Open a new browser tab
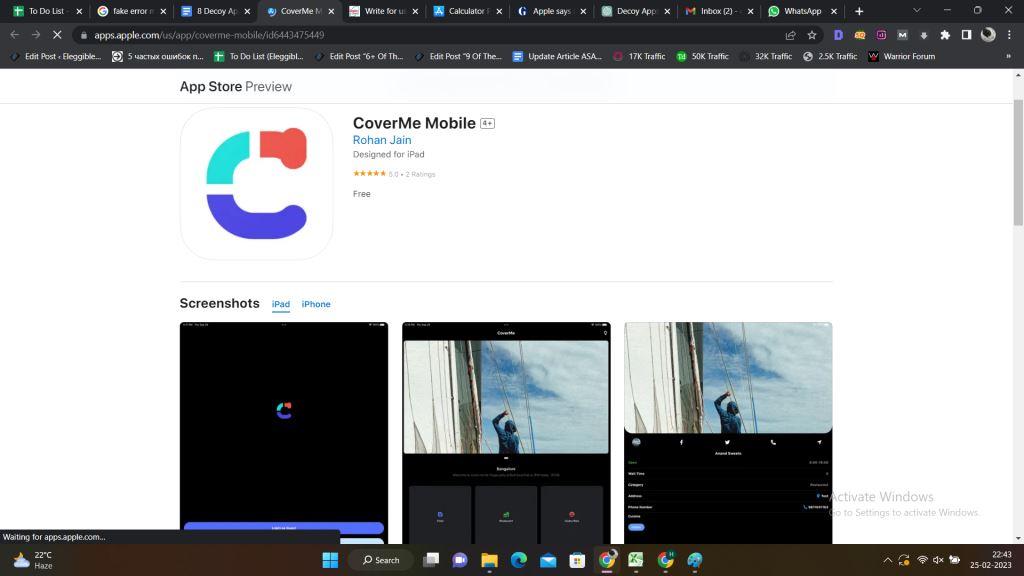This screenshot has height=576, width=1024. 859,11
